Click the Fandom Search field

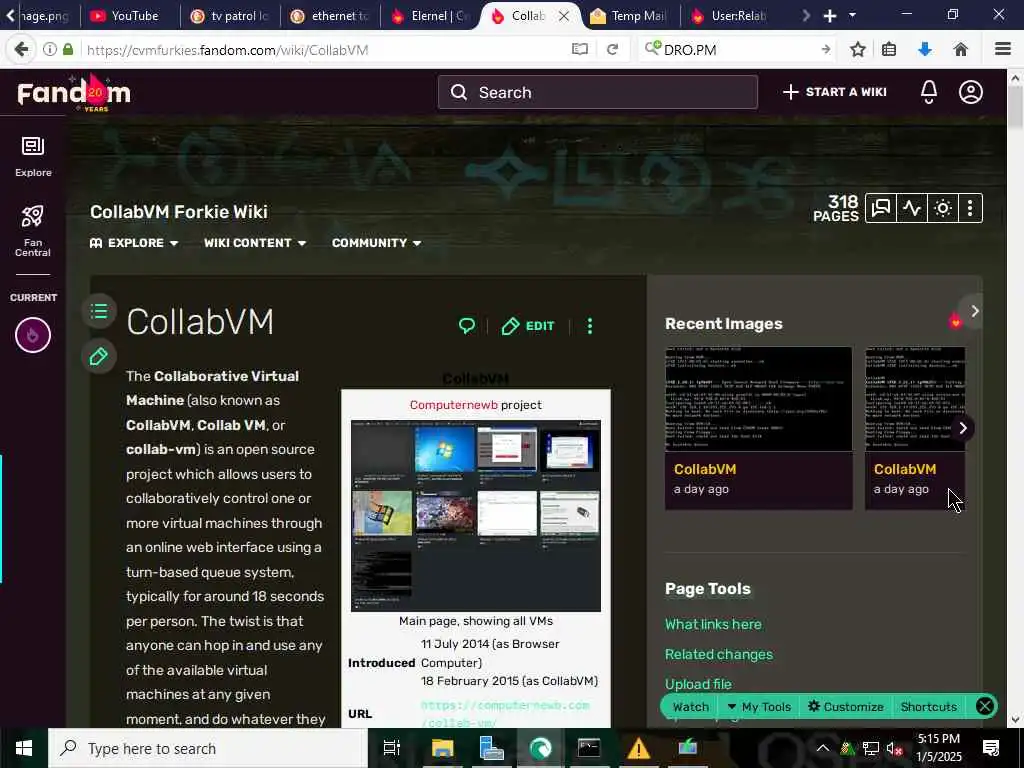(598, 92)
